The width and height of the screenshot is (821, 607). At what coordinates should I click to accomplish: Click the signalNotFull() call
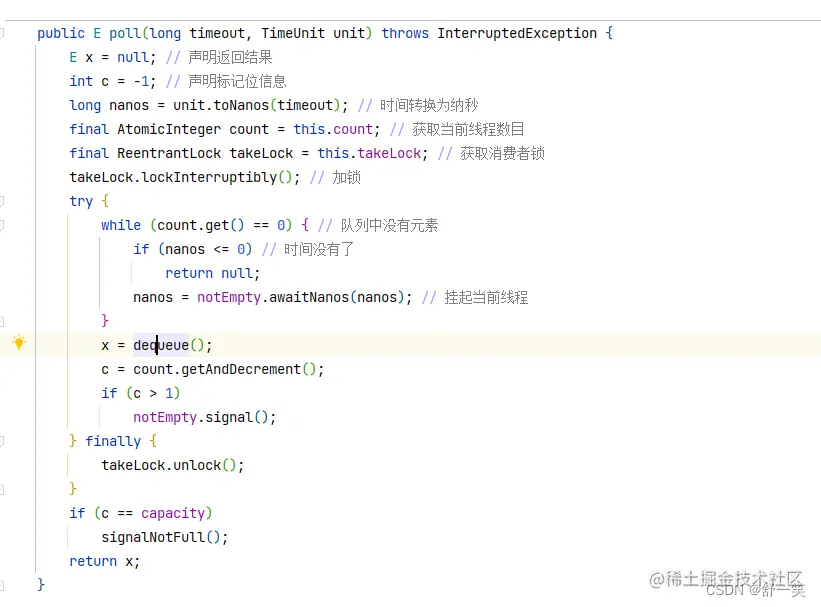coord(164,537)
